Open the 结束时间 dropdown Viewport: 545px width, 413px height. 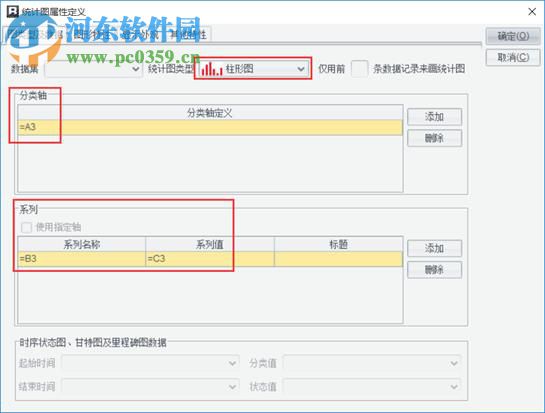coord(150,387)
